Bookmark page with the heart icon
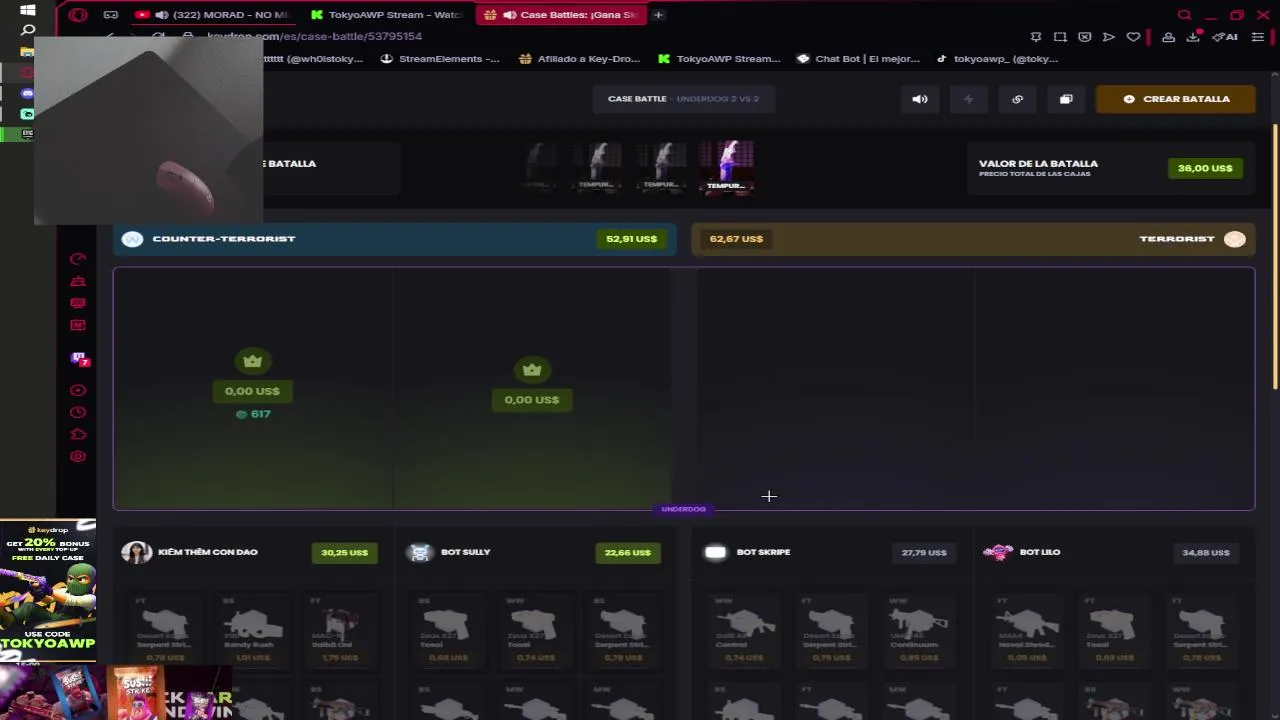The width and height of the screenshot is (1280, 720). pyautogui.click(x=1133, y=37)
